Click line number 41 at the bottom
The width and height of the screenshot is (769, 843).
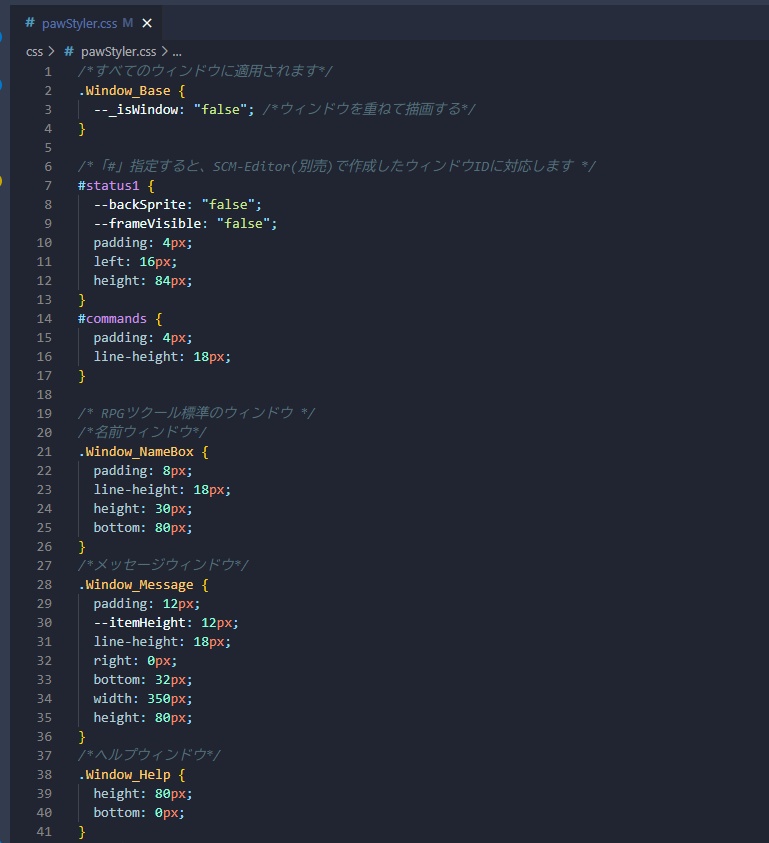pyautogui.click(x=42, y=832)
